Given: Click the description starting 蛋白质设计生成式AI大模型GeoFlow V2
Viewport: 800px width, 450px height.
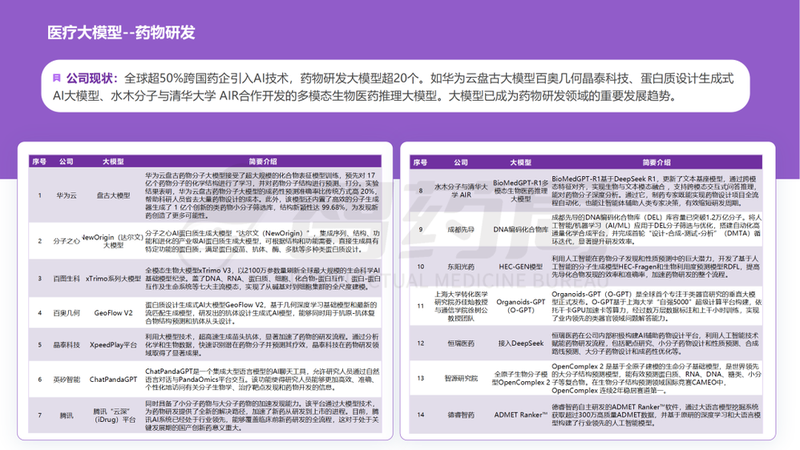Looking at the screenshot, I should [262, 313].
